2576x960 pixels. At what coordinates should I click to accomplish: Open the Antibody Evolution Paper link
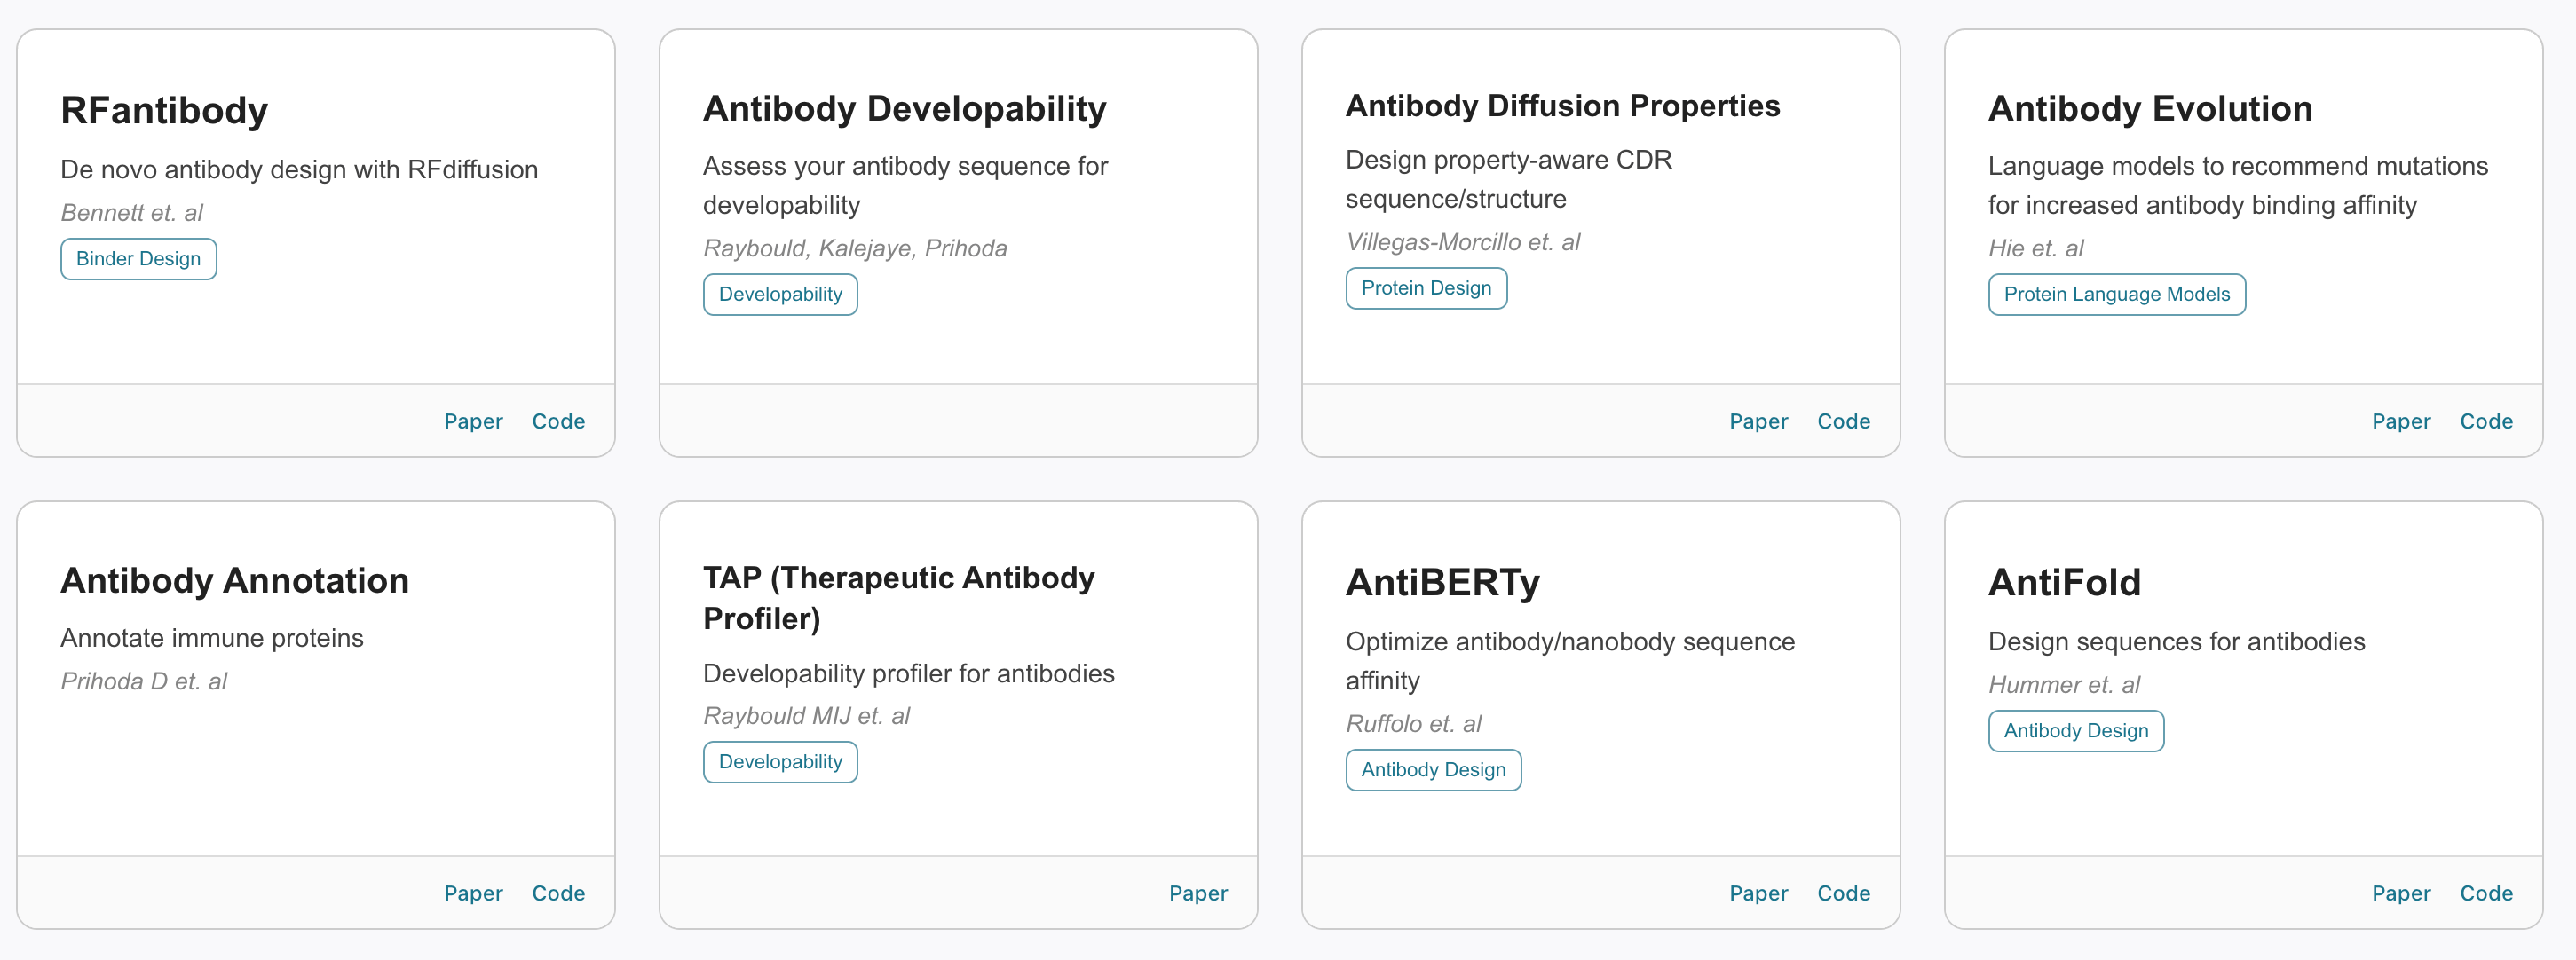click(2400, 421)
